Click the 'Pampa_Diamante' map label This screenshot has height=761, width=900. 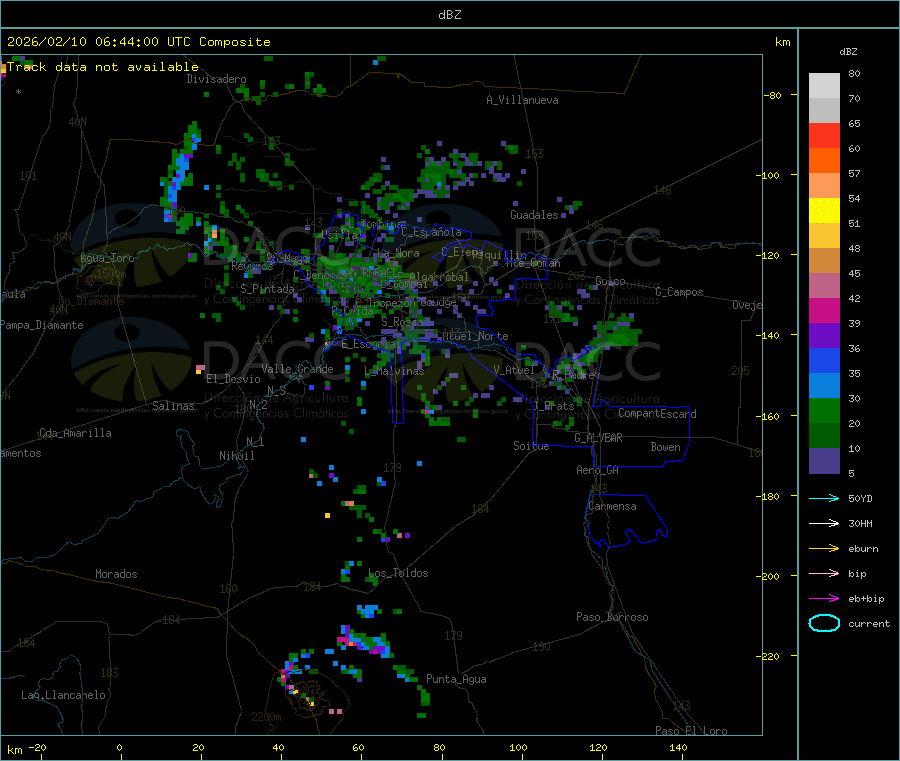pyautogui.click(x=42, y=325)
